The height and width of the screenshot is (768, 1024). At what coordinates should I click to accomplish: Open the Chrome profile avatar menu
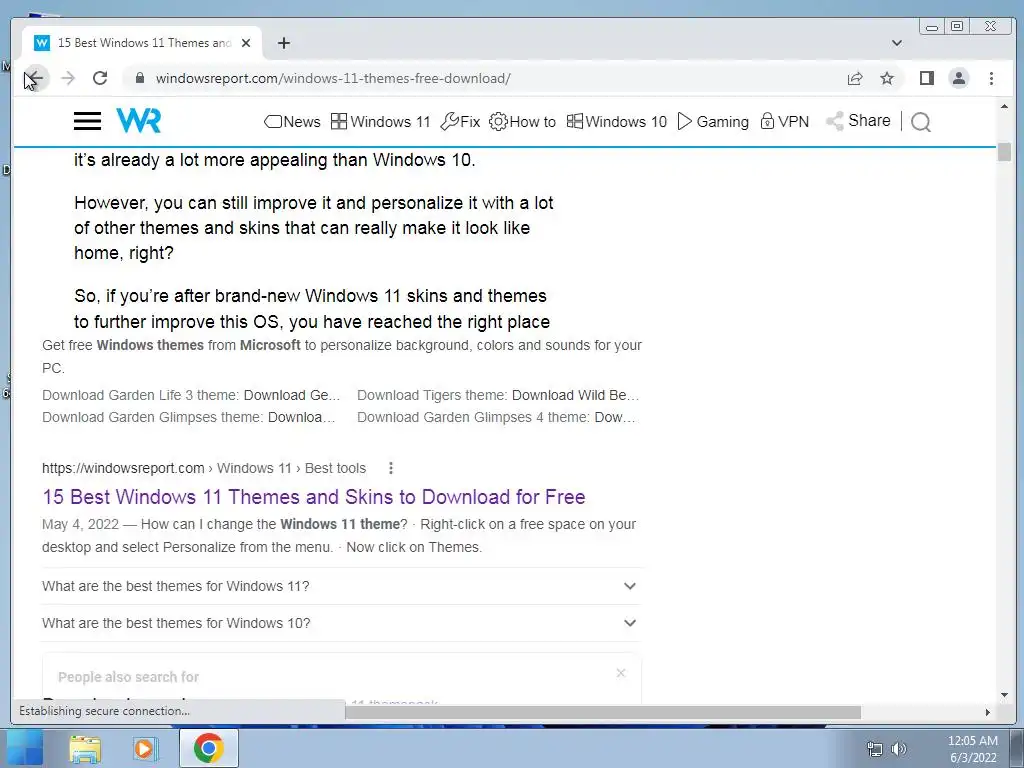pyautogui.click(x=958, y=78)
